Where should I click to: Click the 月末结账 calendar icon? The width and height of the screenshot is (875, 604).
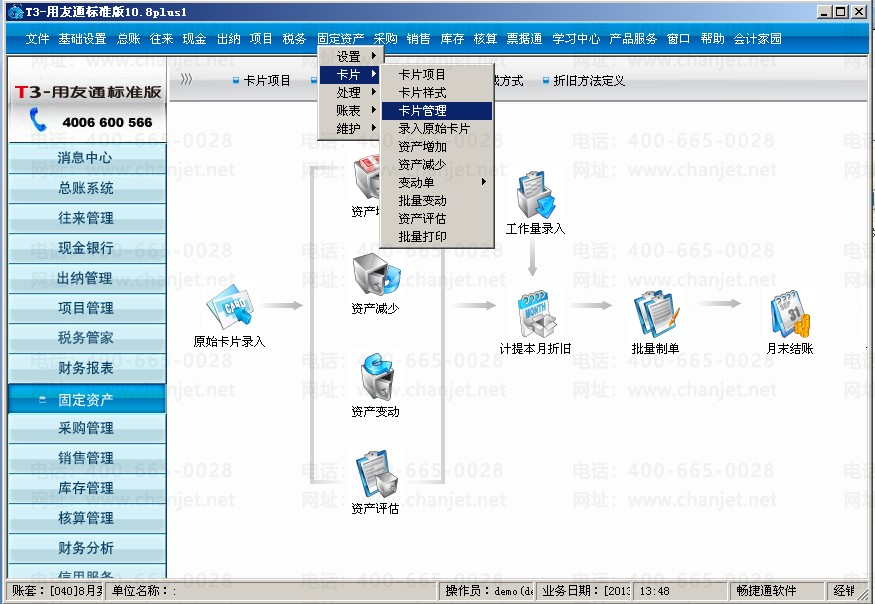pos(790,314)
